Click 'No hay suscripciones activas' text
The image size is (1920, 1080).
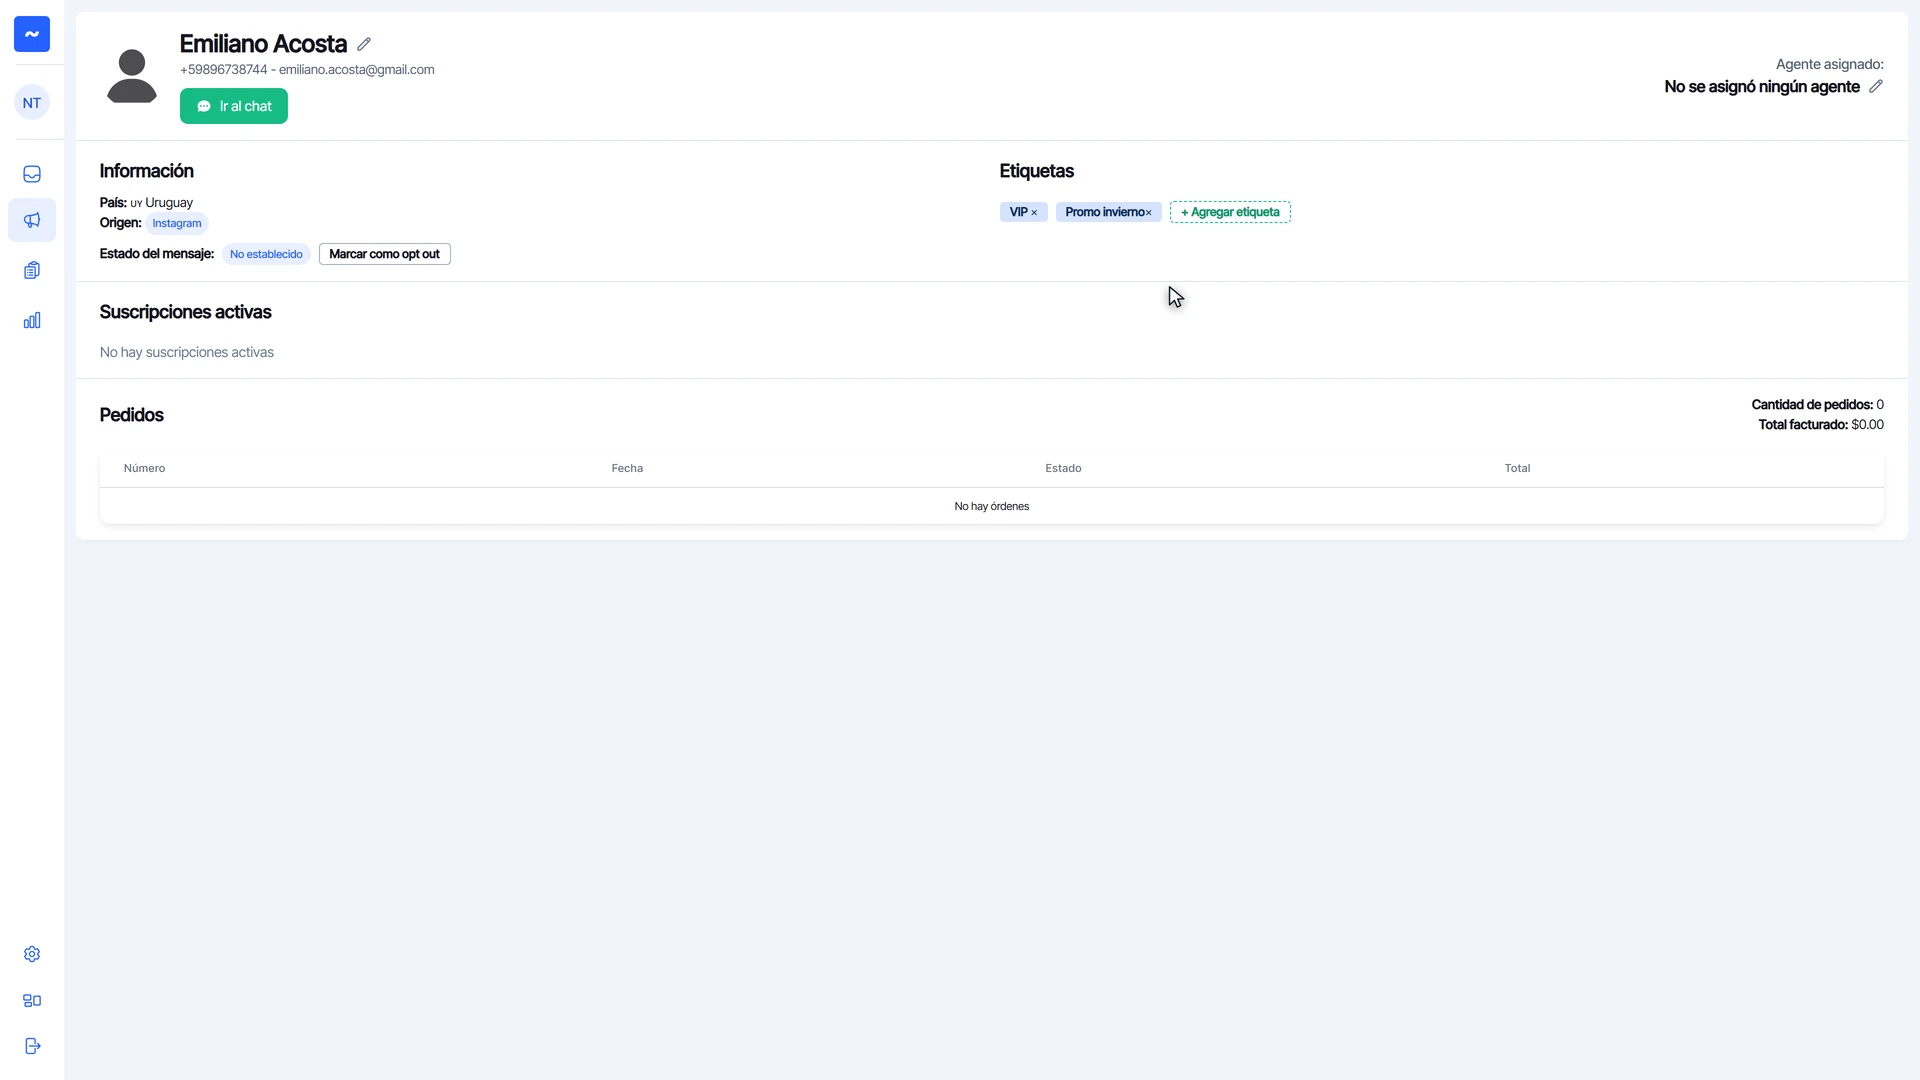[x=187, y=352]
